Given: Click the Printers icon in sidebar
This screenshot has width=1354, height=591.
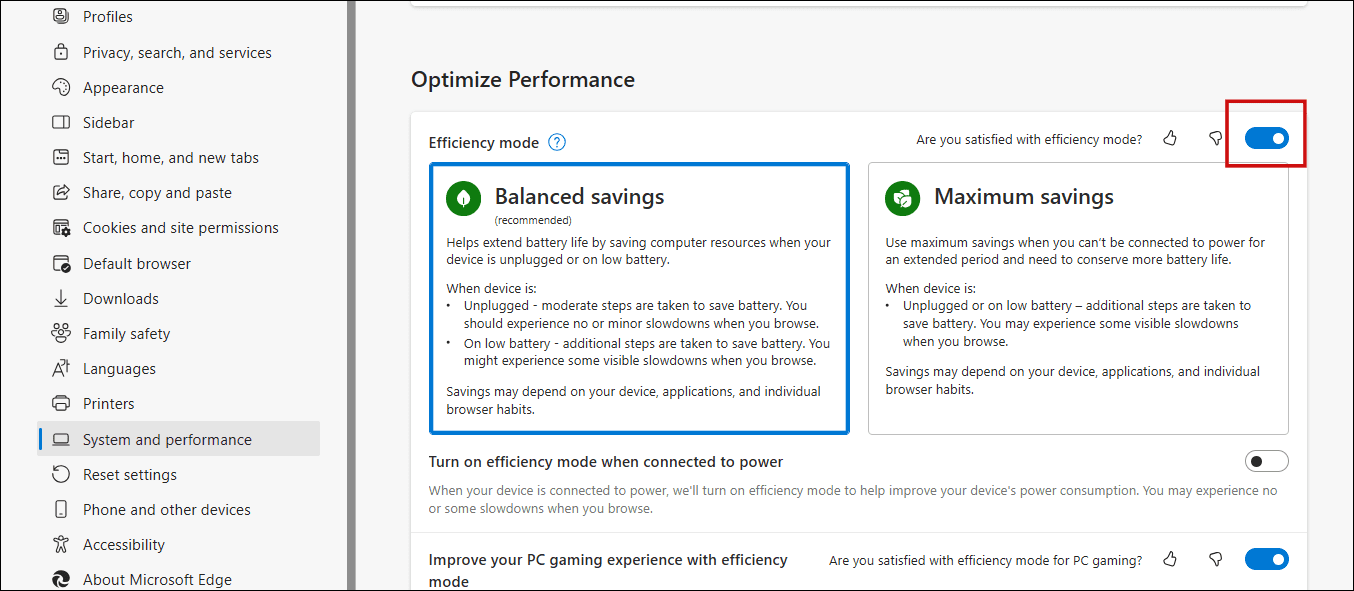Looking at the screenshot, I should tap(62, 403).
